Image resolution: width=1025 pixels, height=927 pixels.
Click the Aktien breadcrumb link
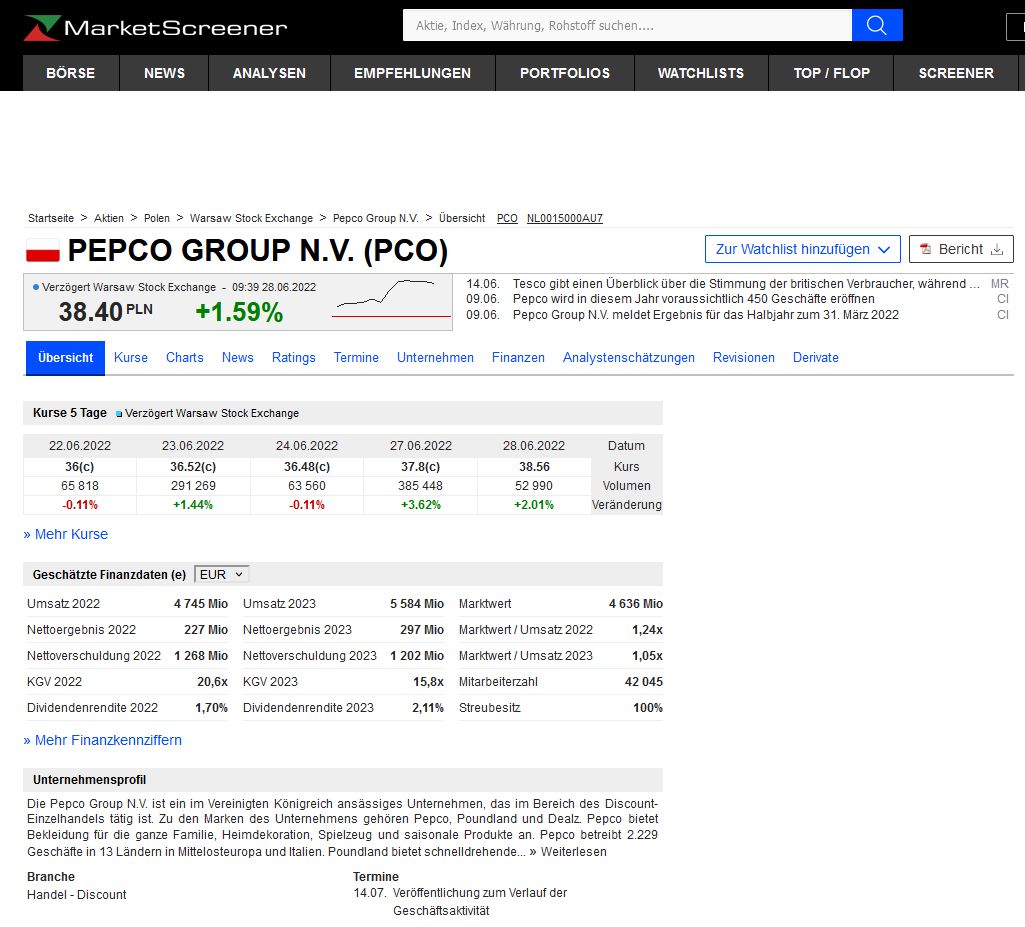(109, 218)
